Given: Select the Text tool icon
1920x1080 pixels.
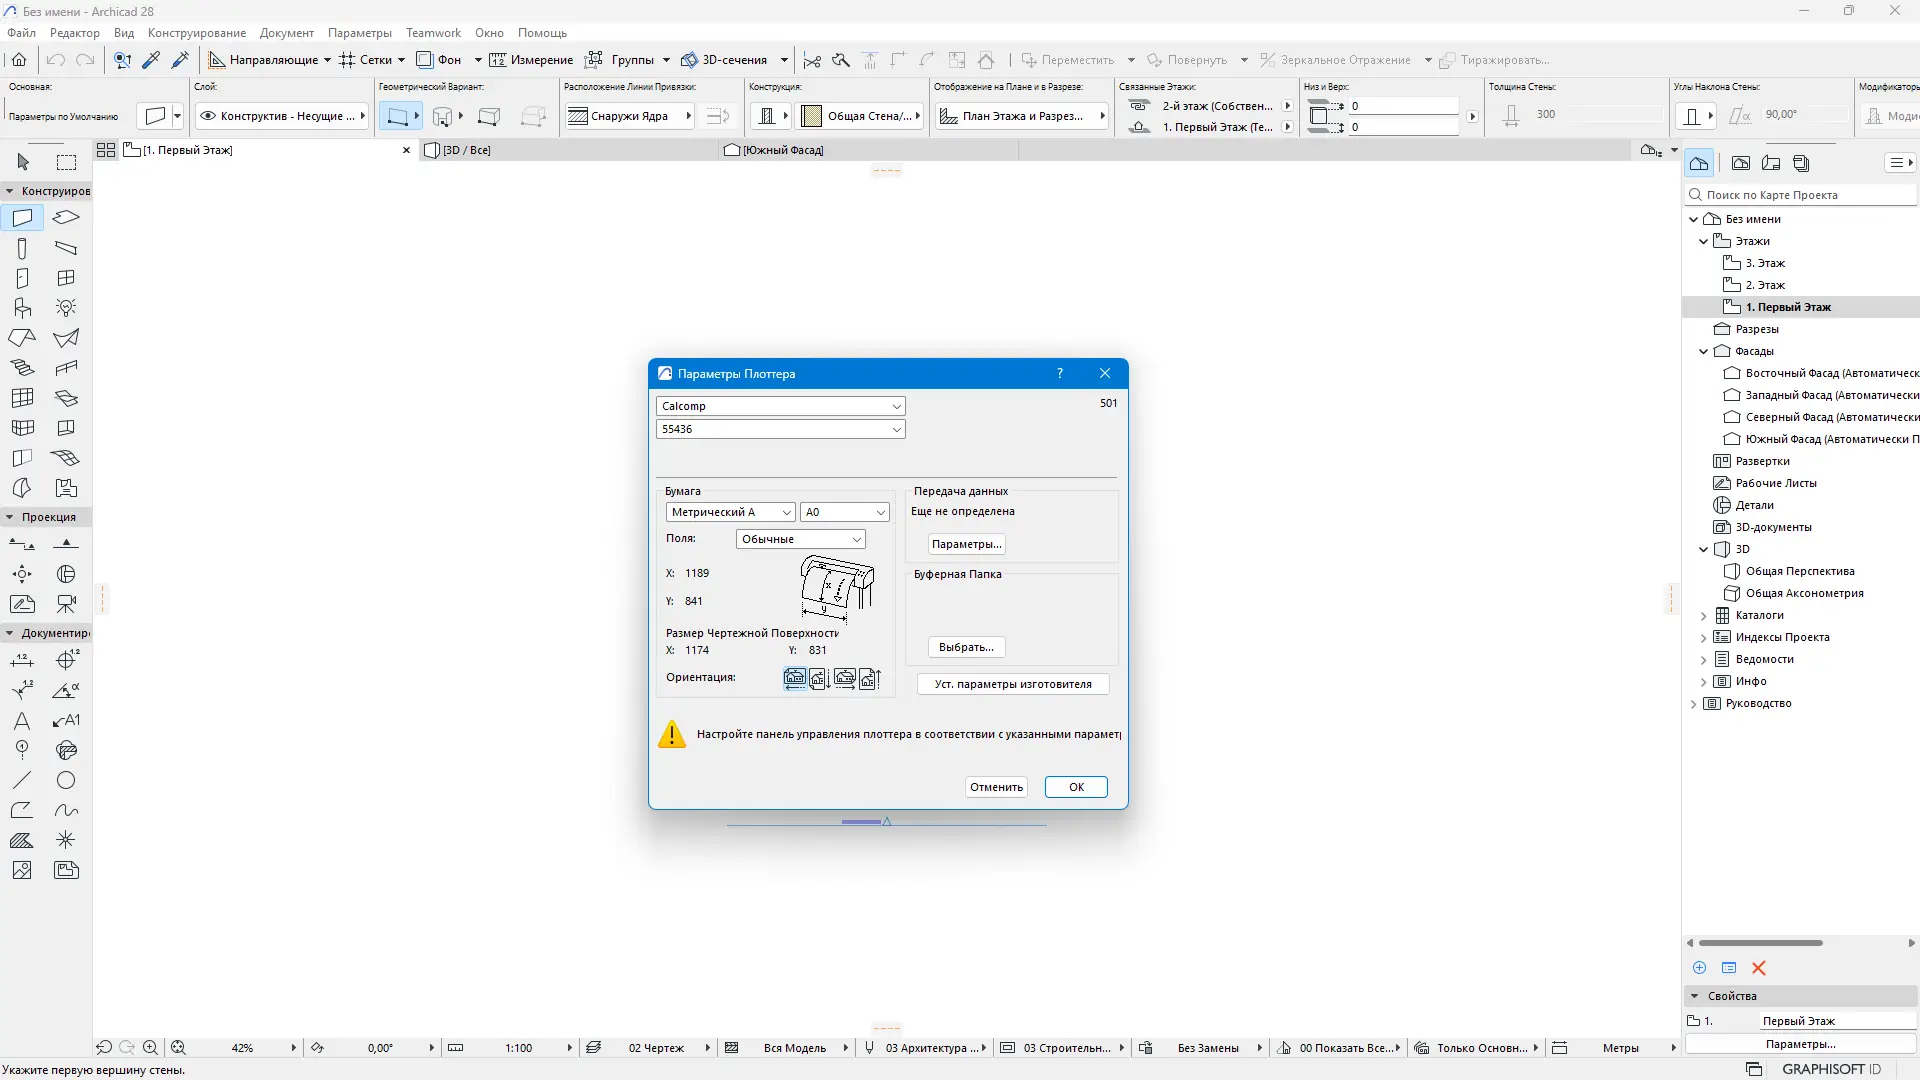Looking at the screenshot, I should (x=22, y=720).
